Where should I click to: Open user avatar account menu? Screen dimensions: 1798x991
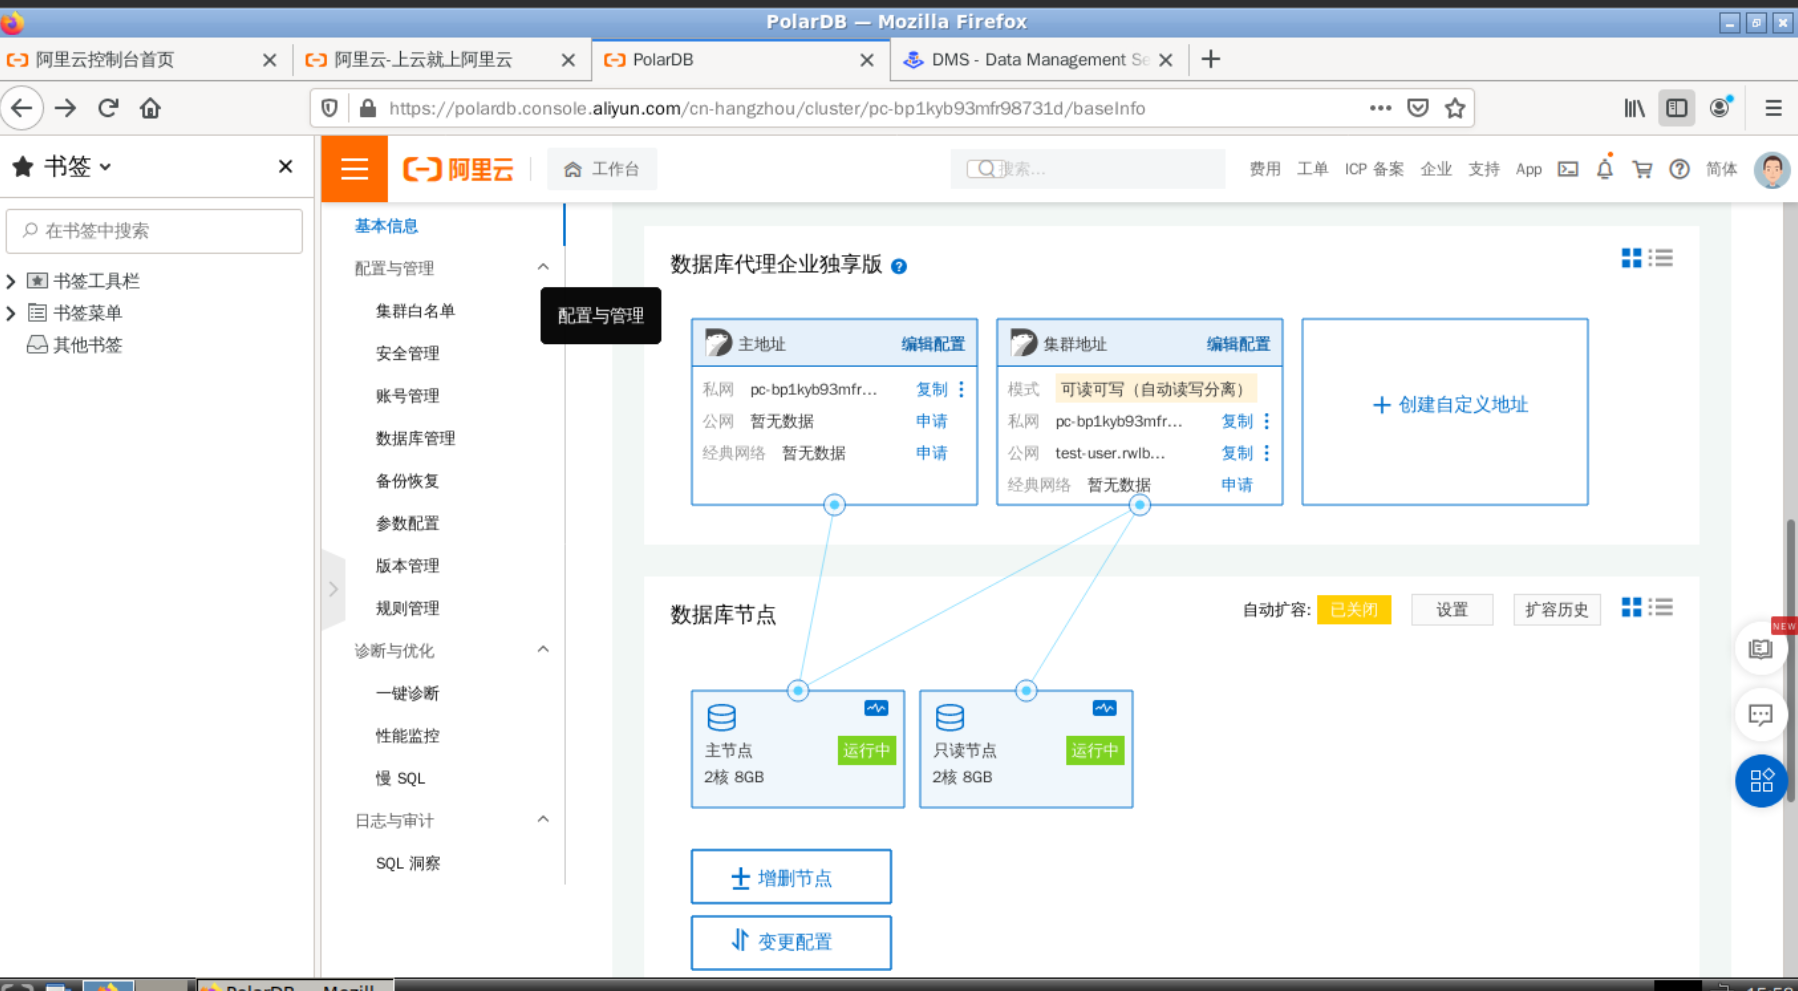[1772, 169]
